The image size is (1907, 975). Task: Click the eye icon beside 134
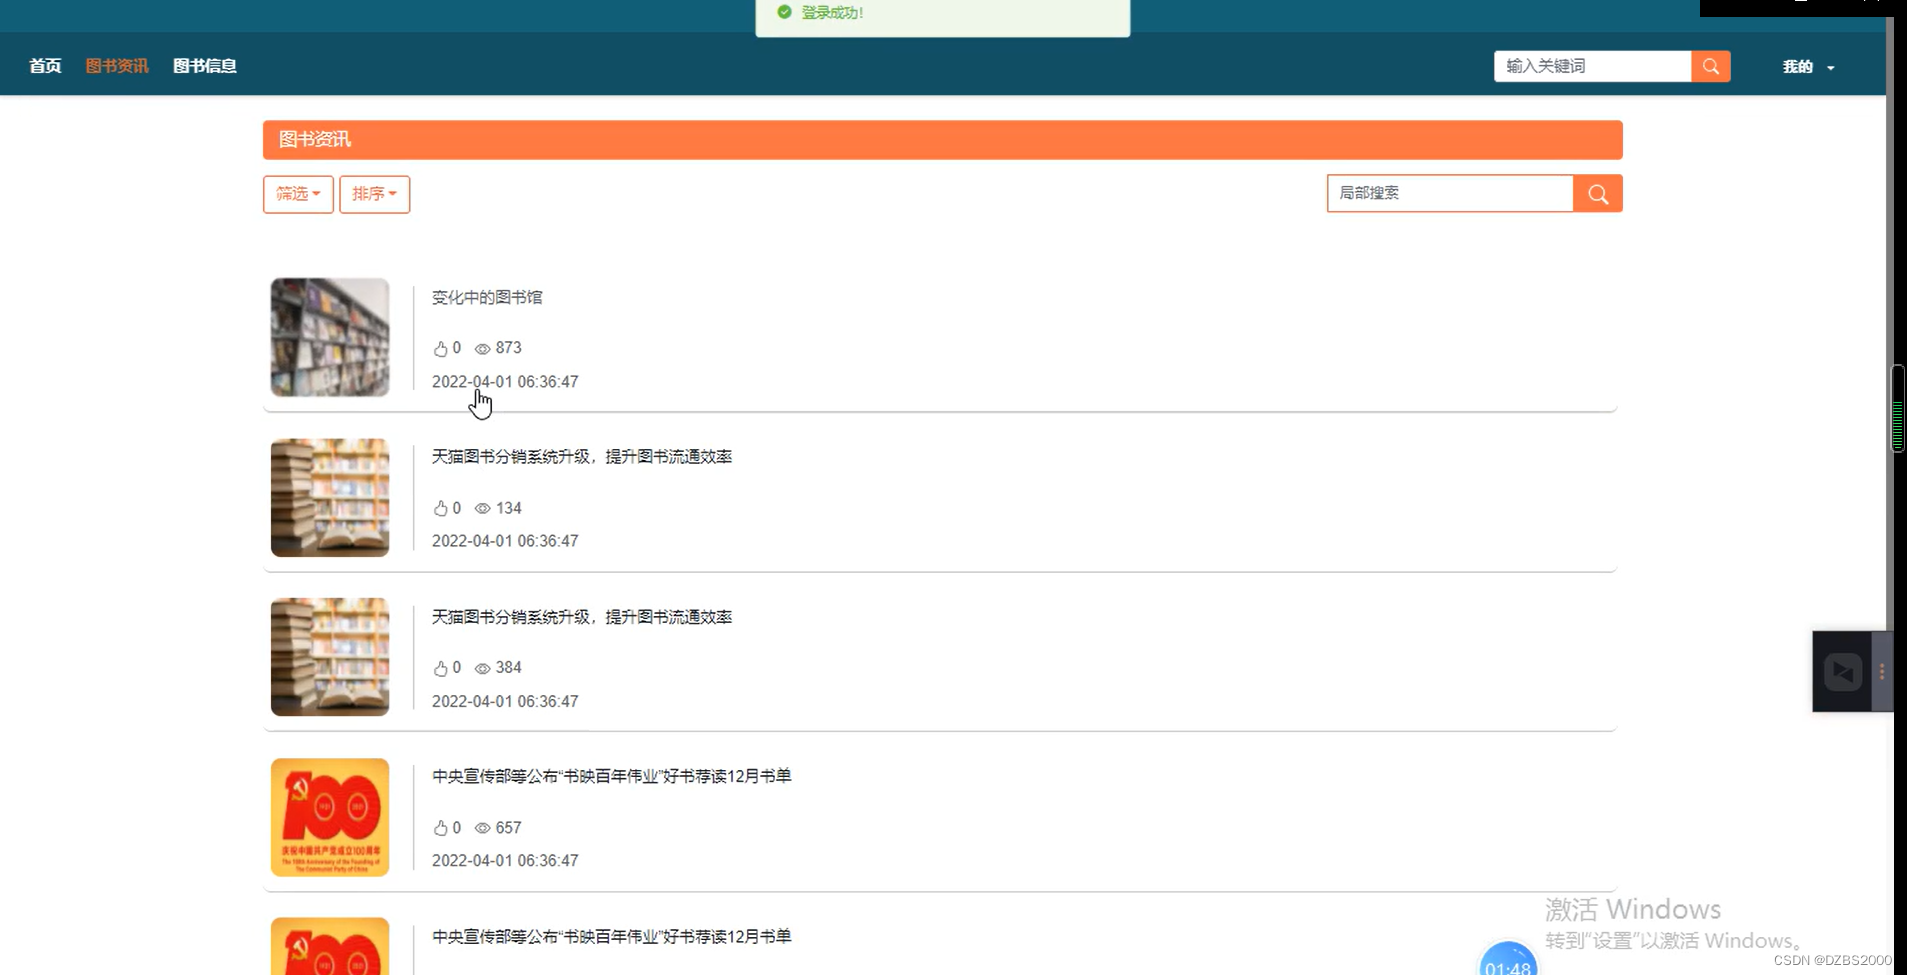coord(482,509)
